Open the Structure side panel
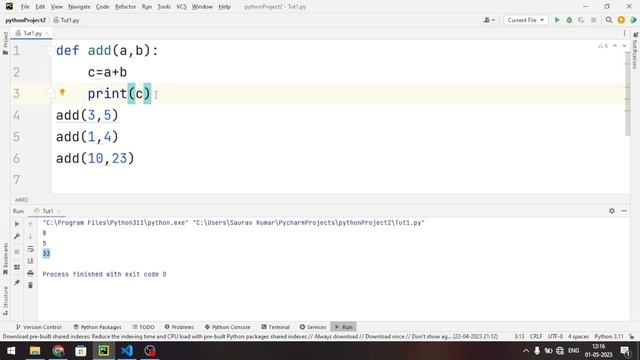The image size is (640, 360). pos(5,301)
